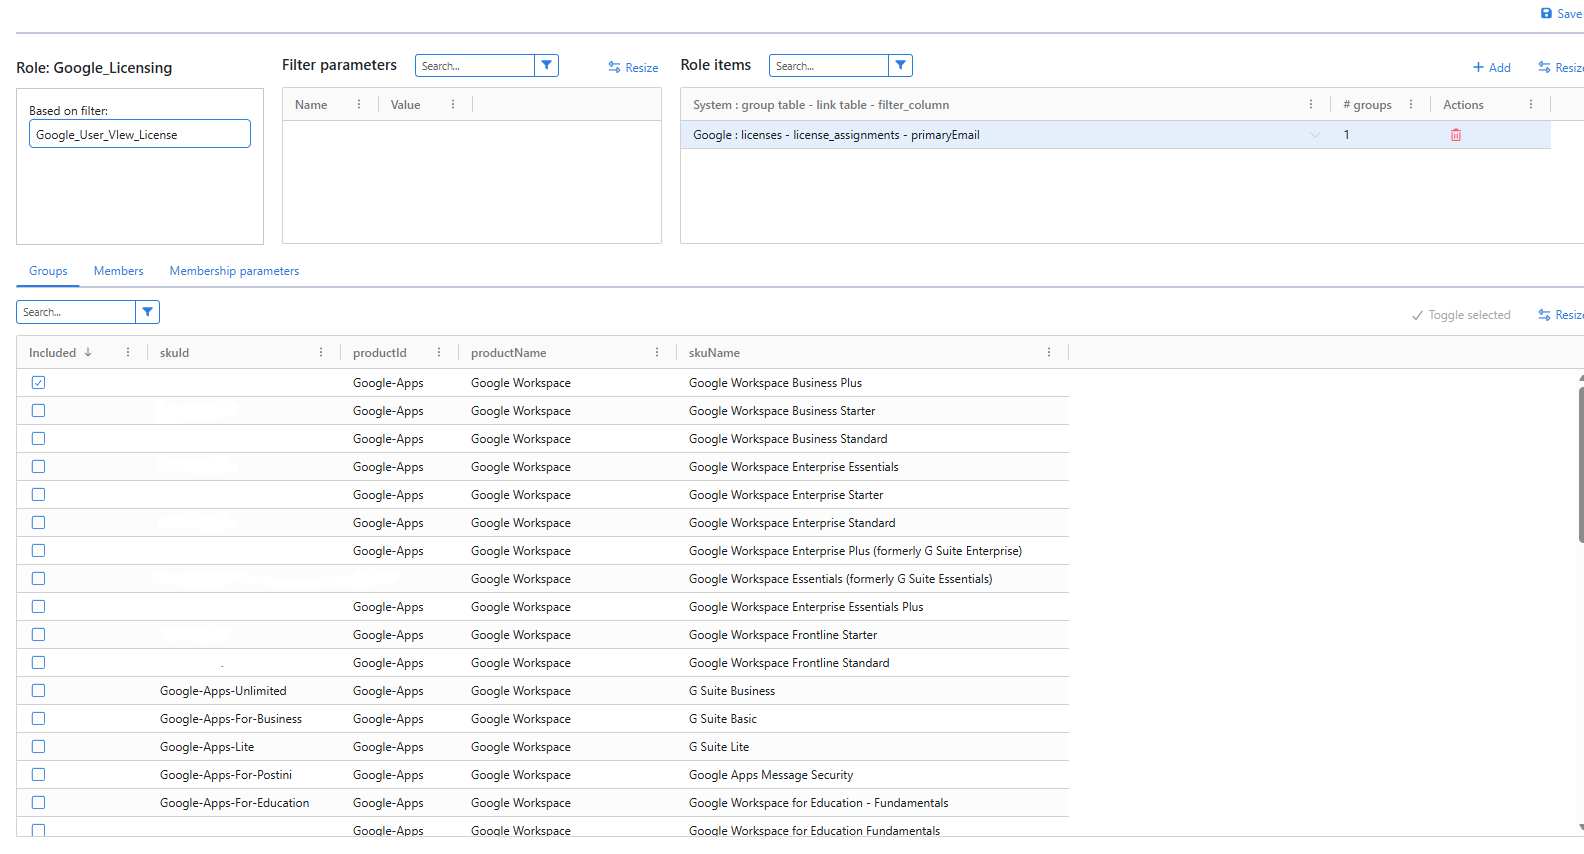
Task: Click the Groups tab search field
Action: (76, 312)
